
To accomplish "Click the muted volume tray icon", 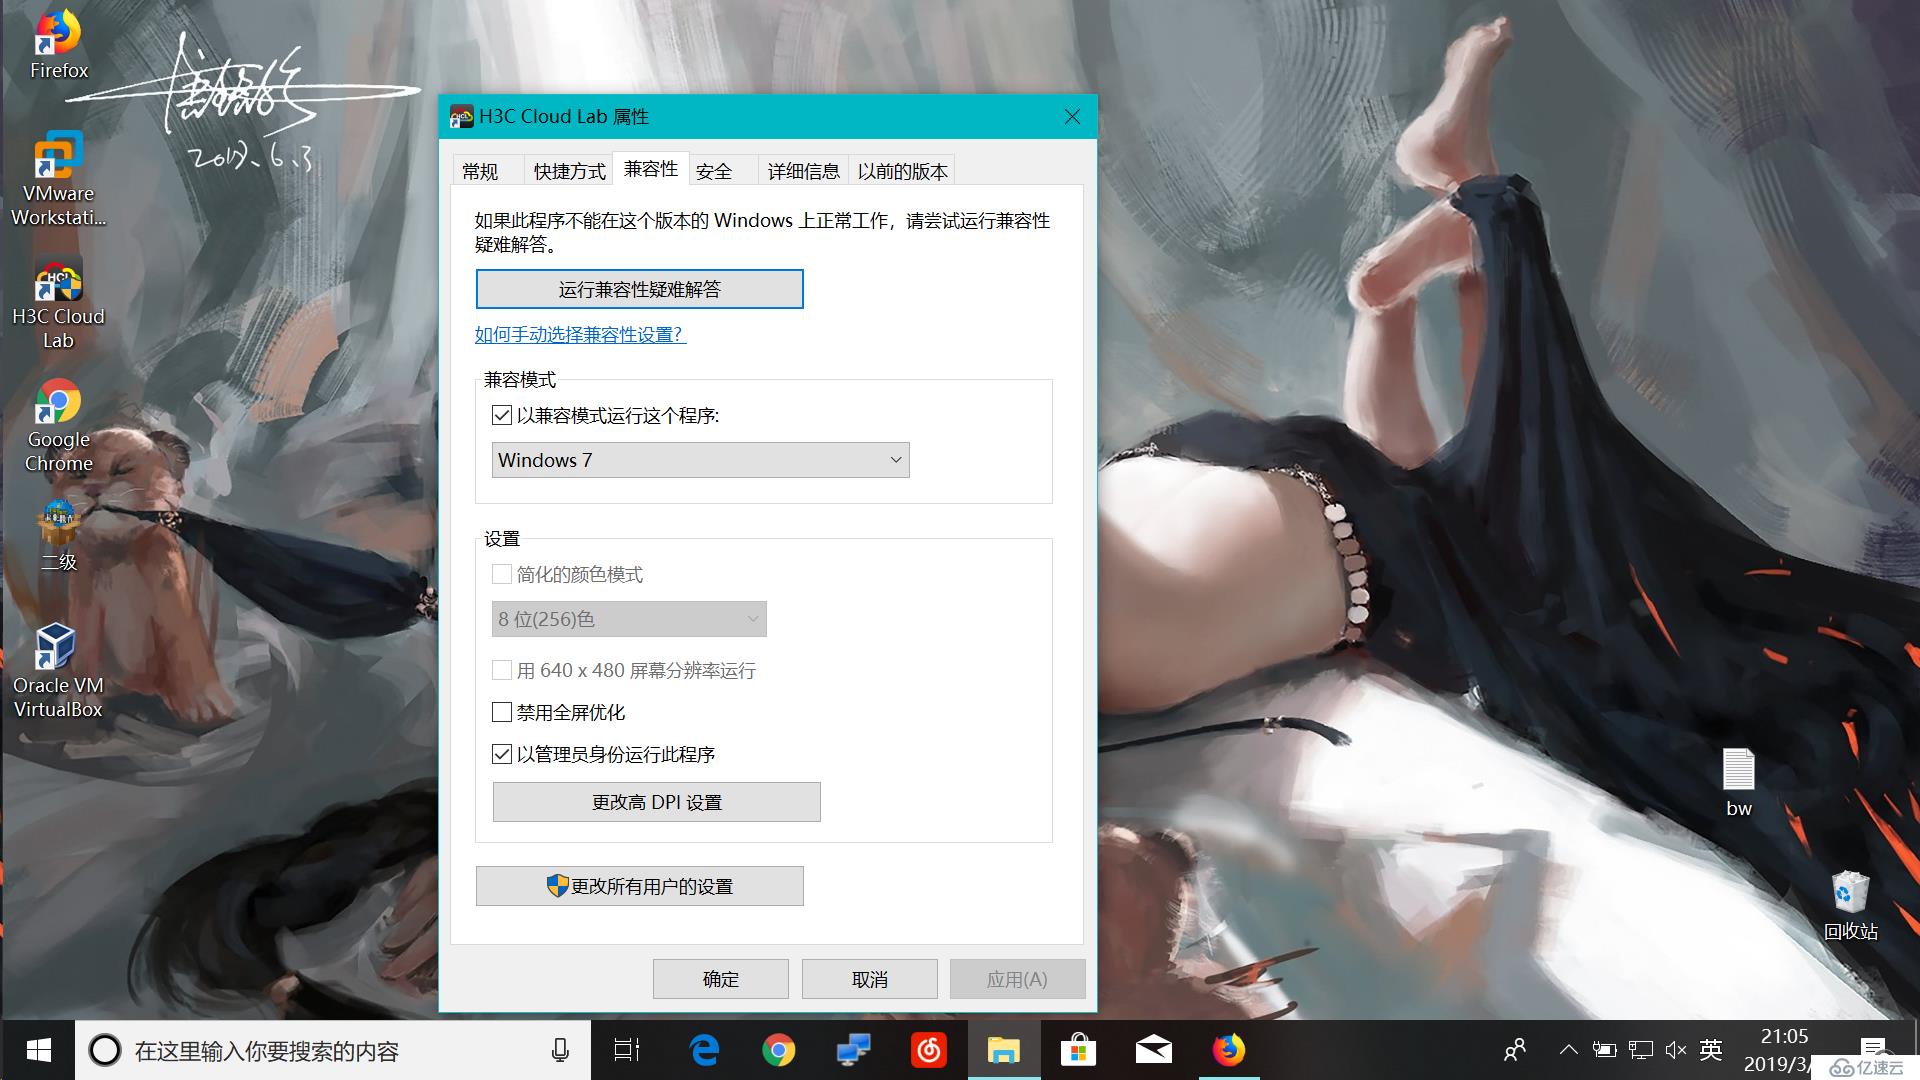I will tap(1676, 1050).
